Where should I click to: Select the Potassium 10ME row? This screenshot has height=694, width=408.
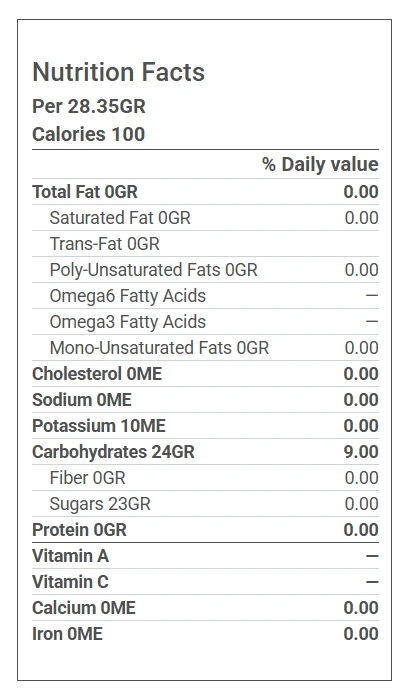(x=205, y=426)
